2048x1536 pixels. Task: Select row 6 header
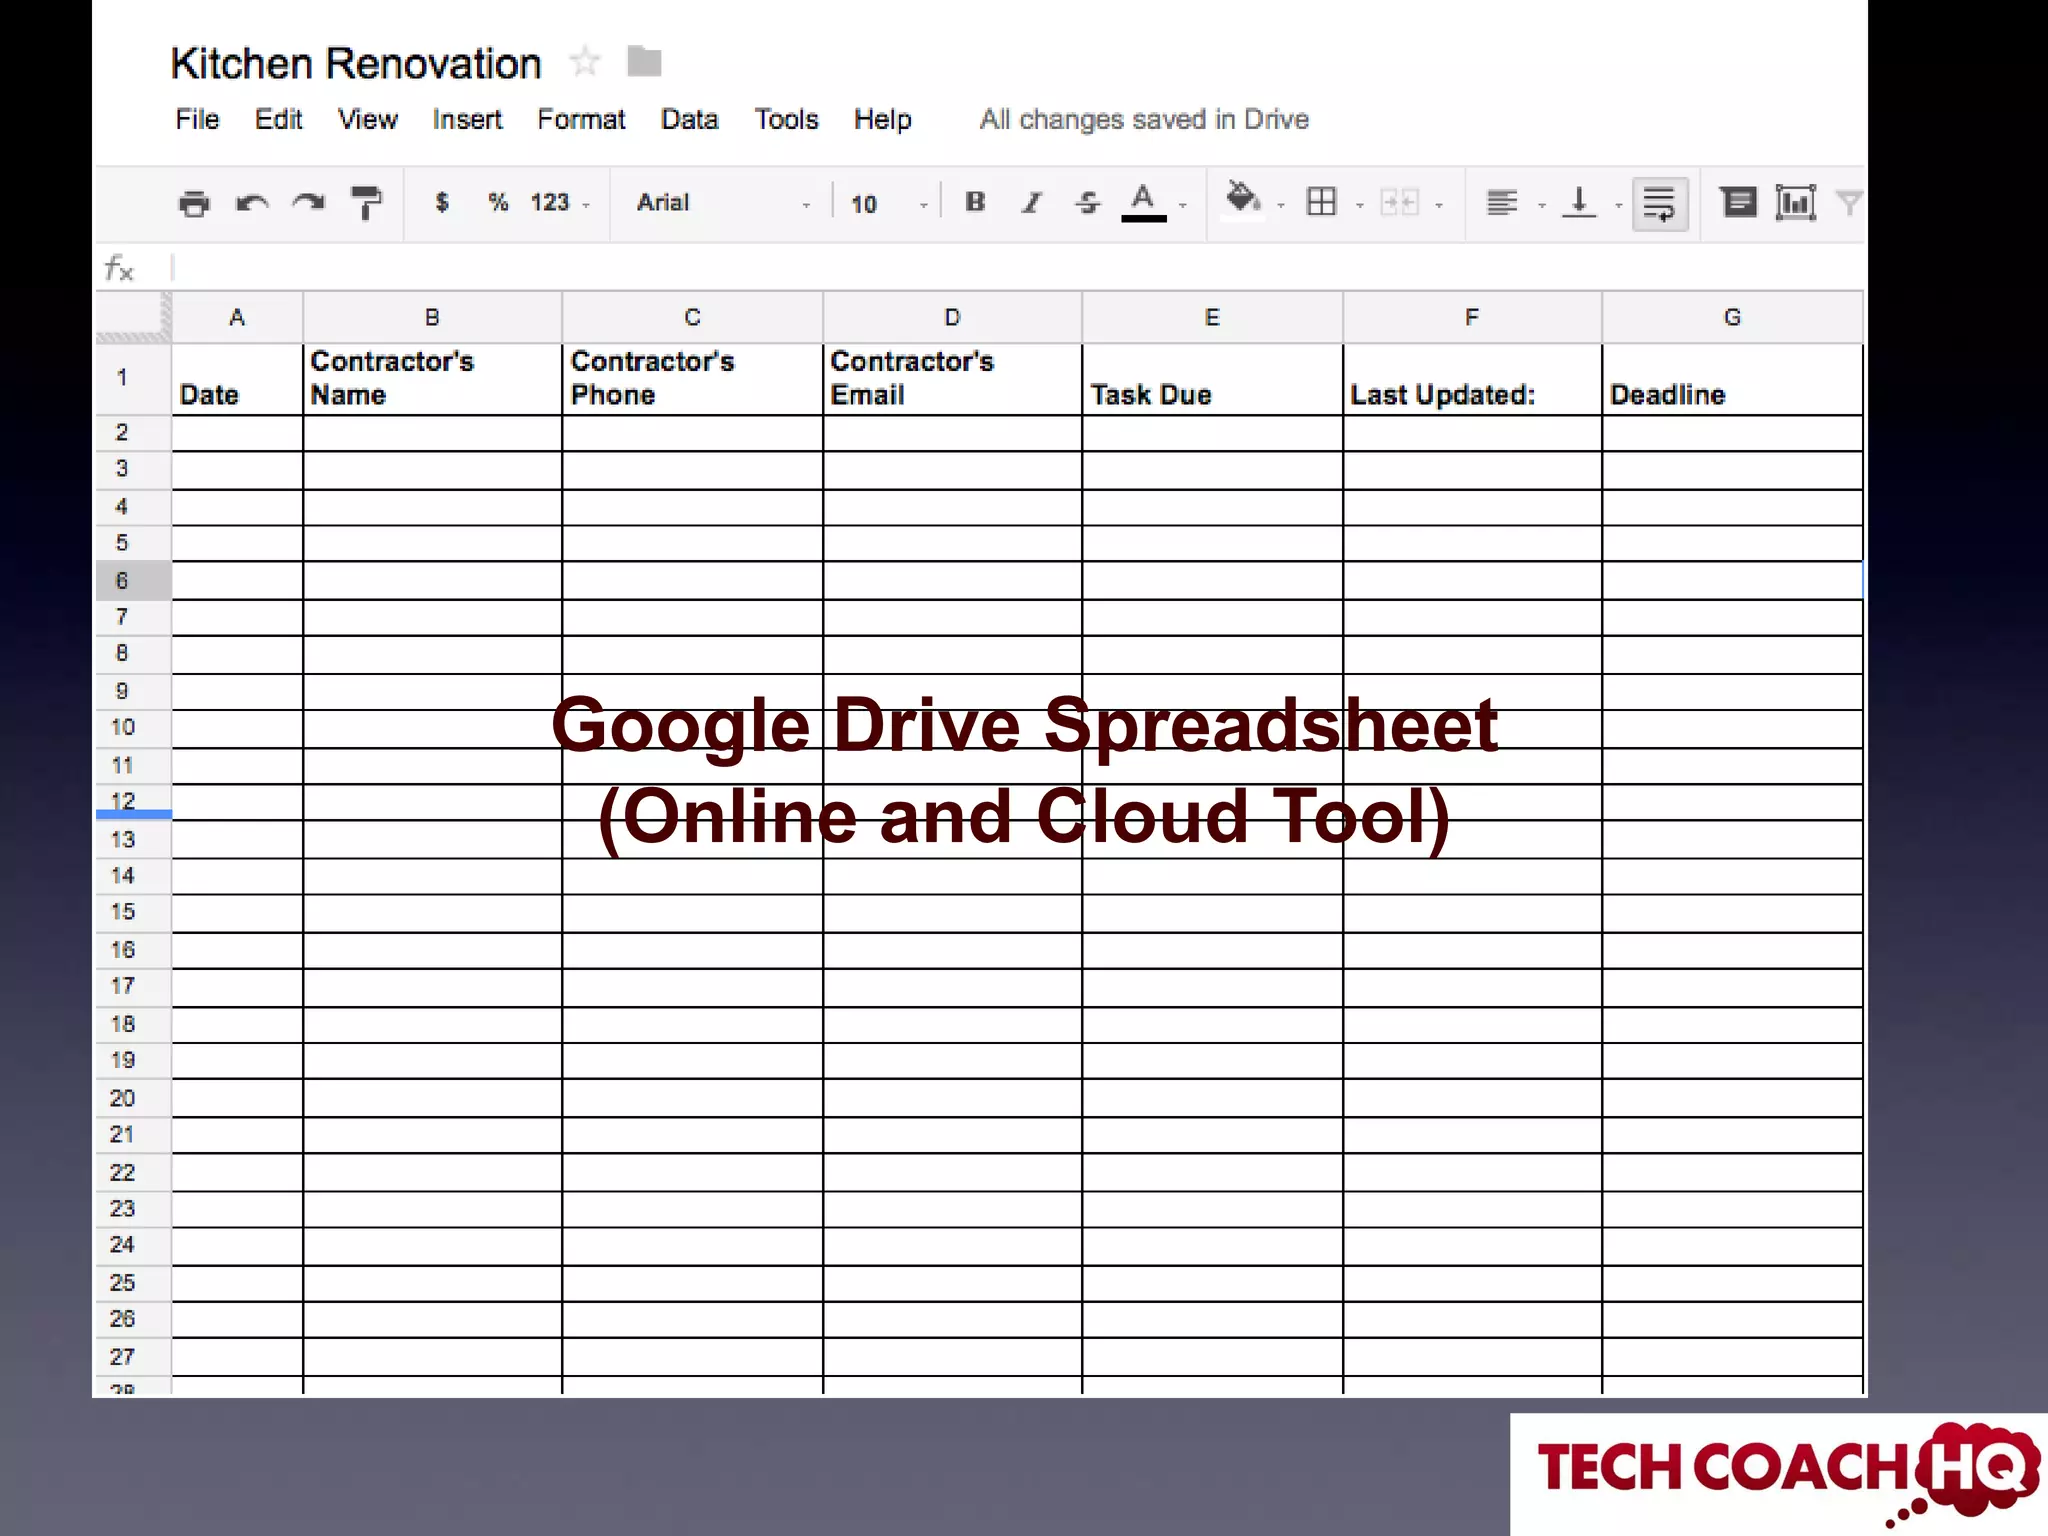(133, 580)
